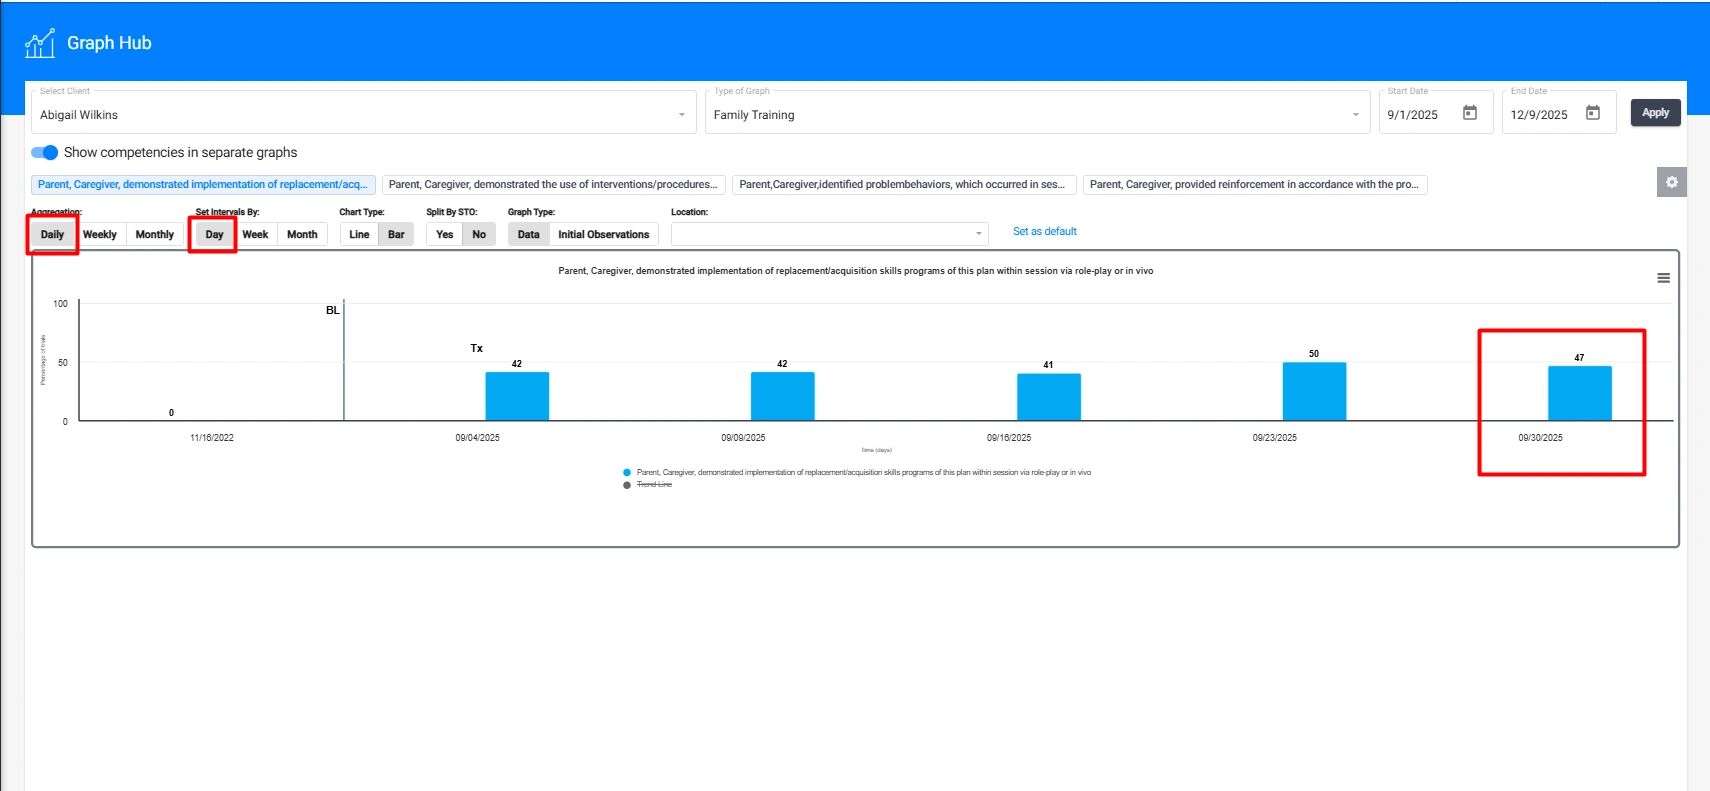This screenshot has height=791, width=1710.
Task: Open the Location dropdown
Action: pyautogui.click(x=829, y=234)
